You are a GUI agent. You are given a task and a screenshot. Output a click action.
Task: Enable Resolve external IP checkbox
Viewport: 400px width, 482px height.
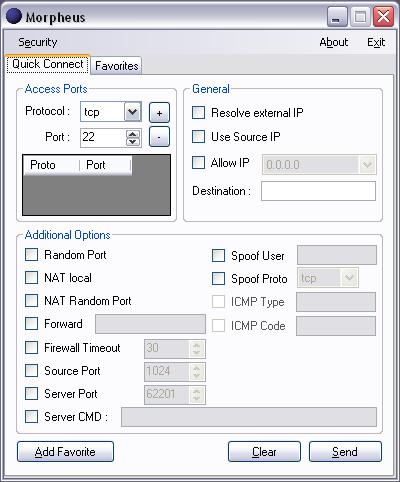click(x=198, y=113)
